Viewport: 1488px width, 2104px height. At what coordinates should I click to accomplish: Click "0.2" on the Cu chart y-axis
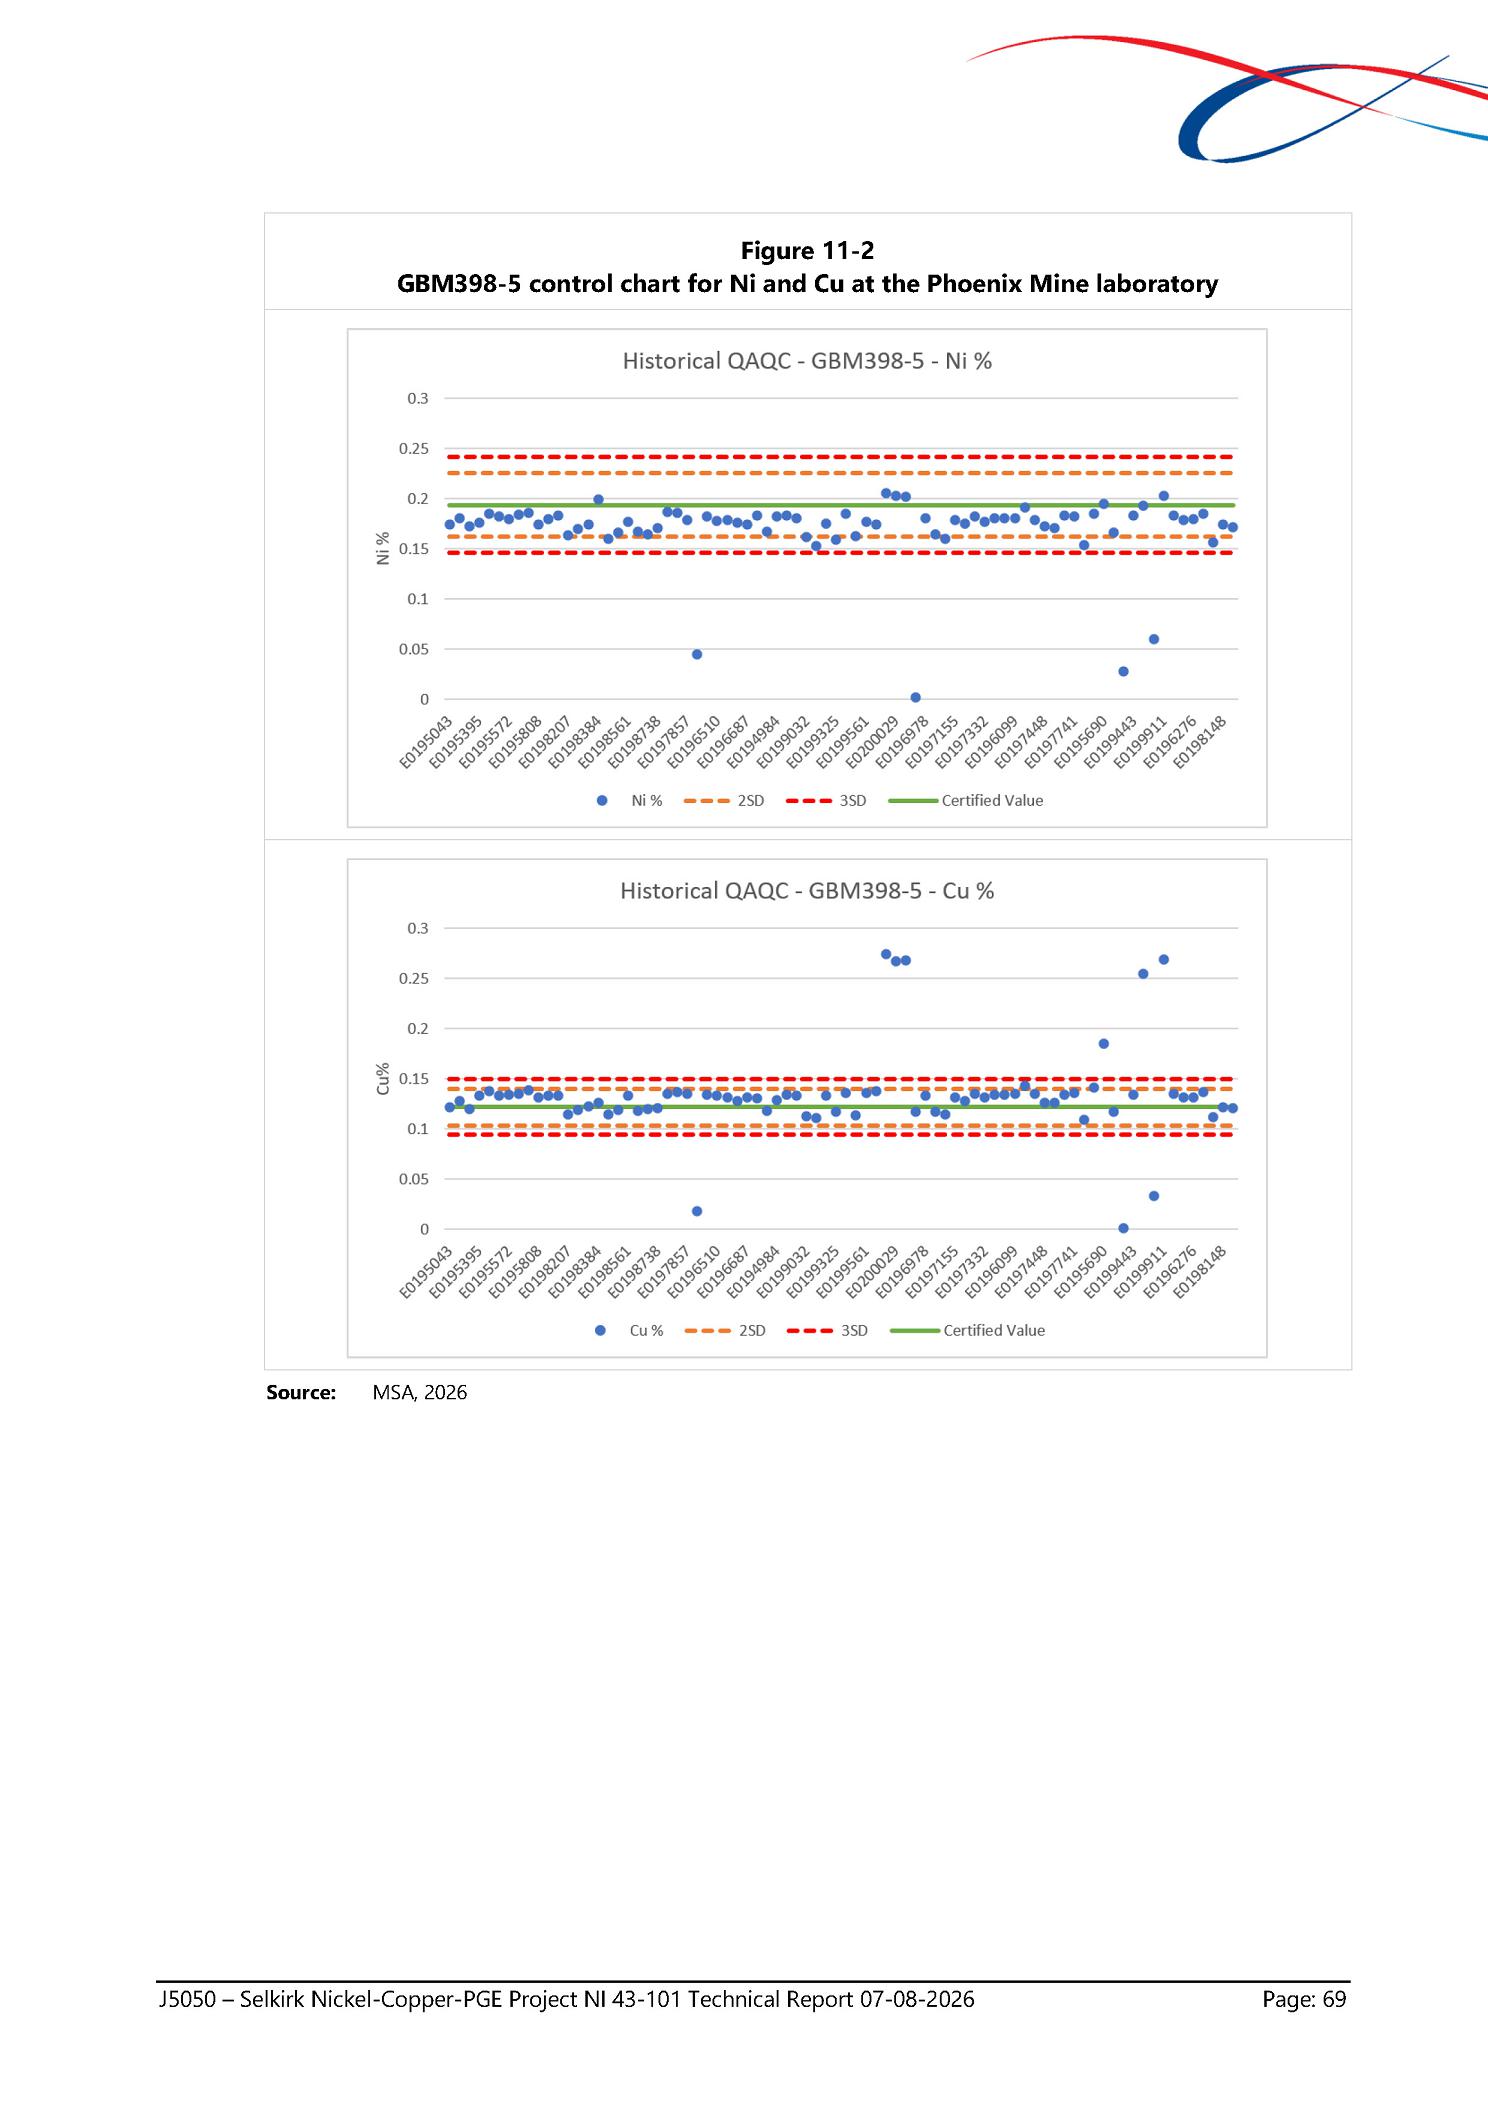coord(418,1028)
